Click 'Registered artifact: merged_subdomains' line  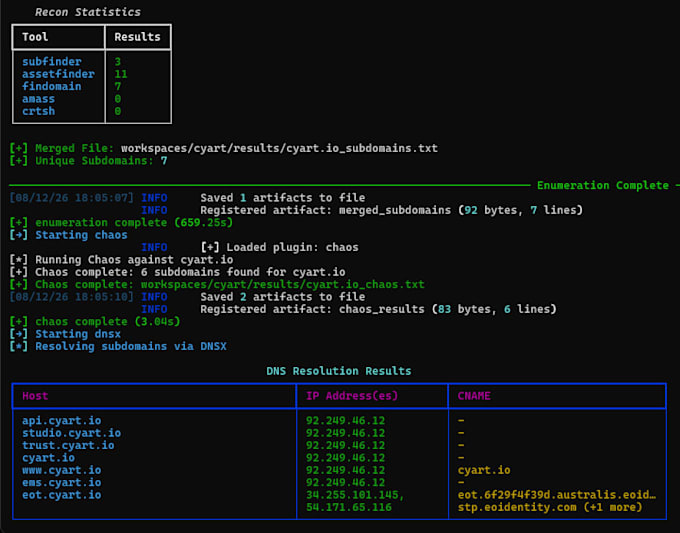(391, 210)
